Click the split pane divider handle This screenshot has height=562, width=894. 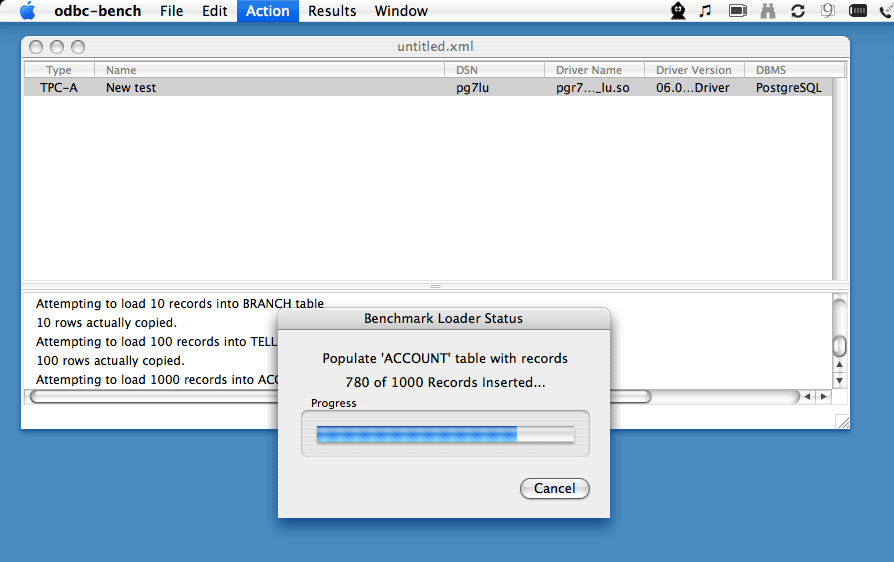[435, 286]
